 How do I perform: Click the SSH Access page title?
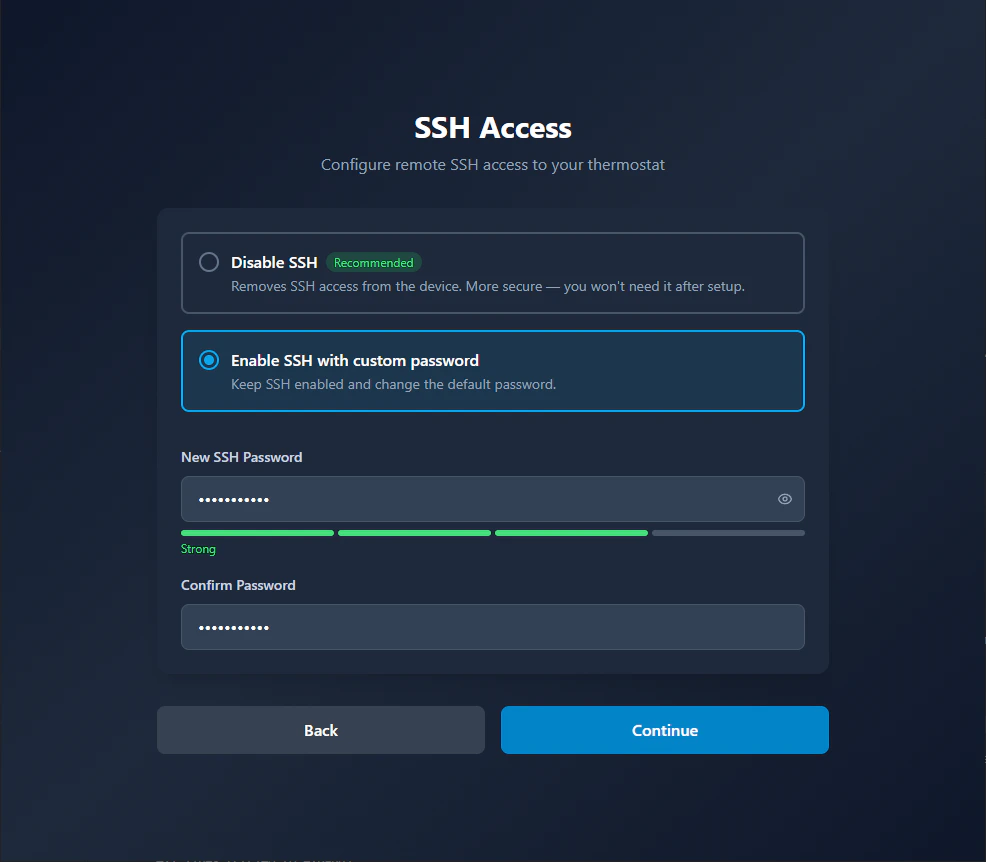tap(492, 128)
